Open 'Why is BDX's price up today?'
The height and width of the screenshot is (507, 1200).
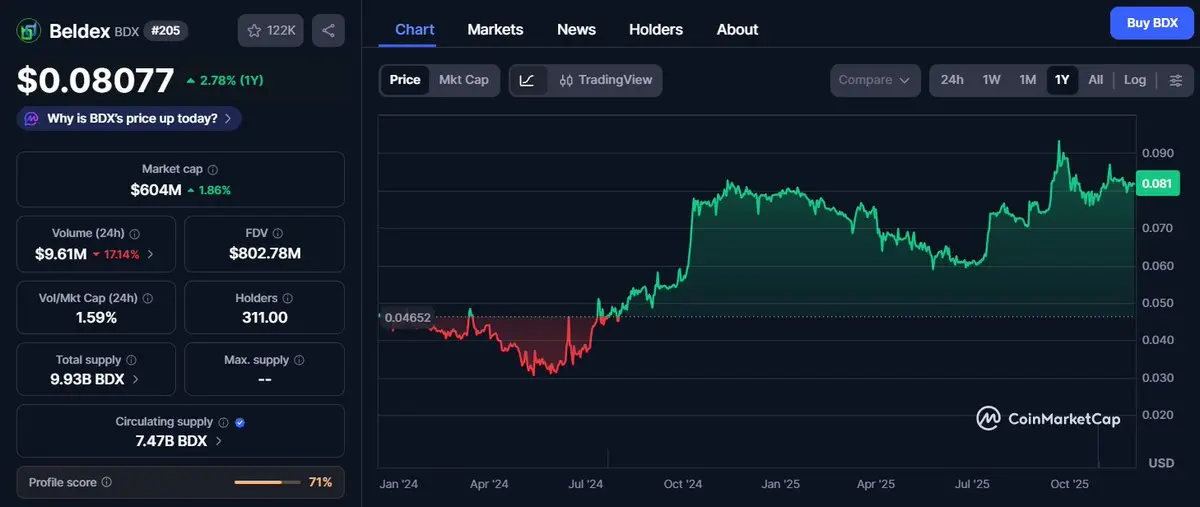130,118
